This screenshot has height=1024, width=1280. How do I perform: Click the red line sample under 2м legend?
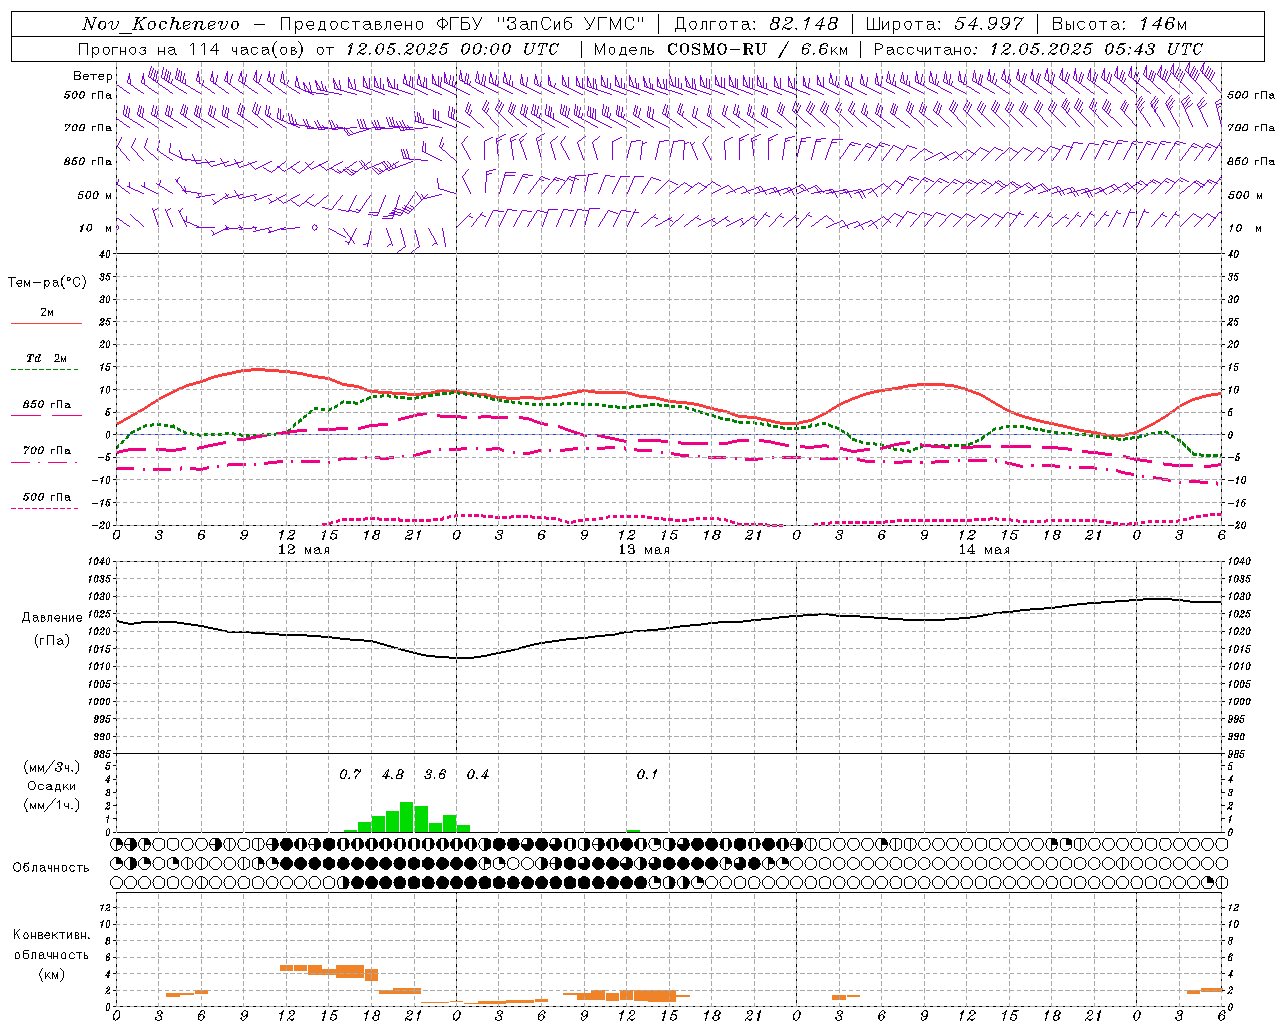click(46, 324)
